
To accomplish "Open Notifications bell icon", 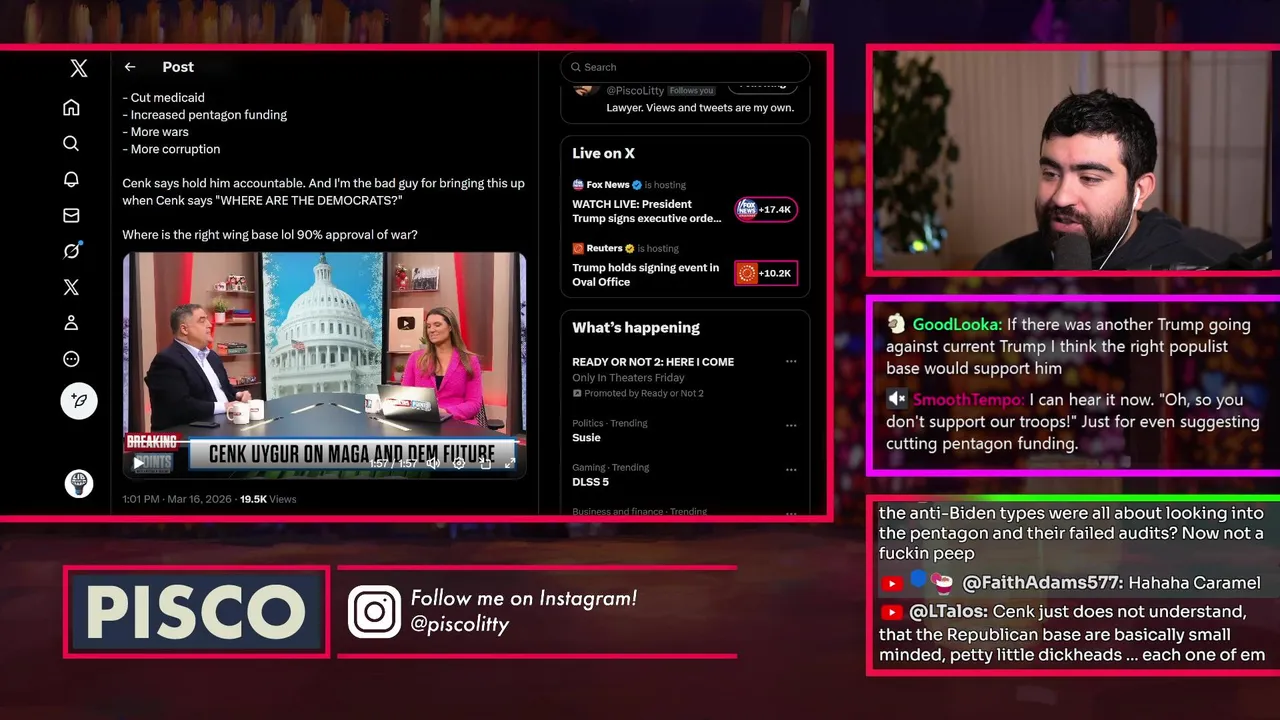I will pos(71,179).
